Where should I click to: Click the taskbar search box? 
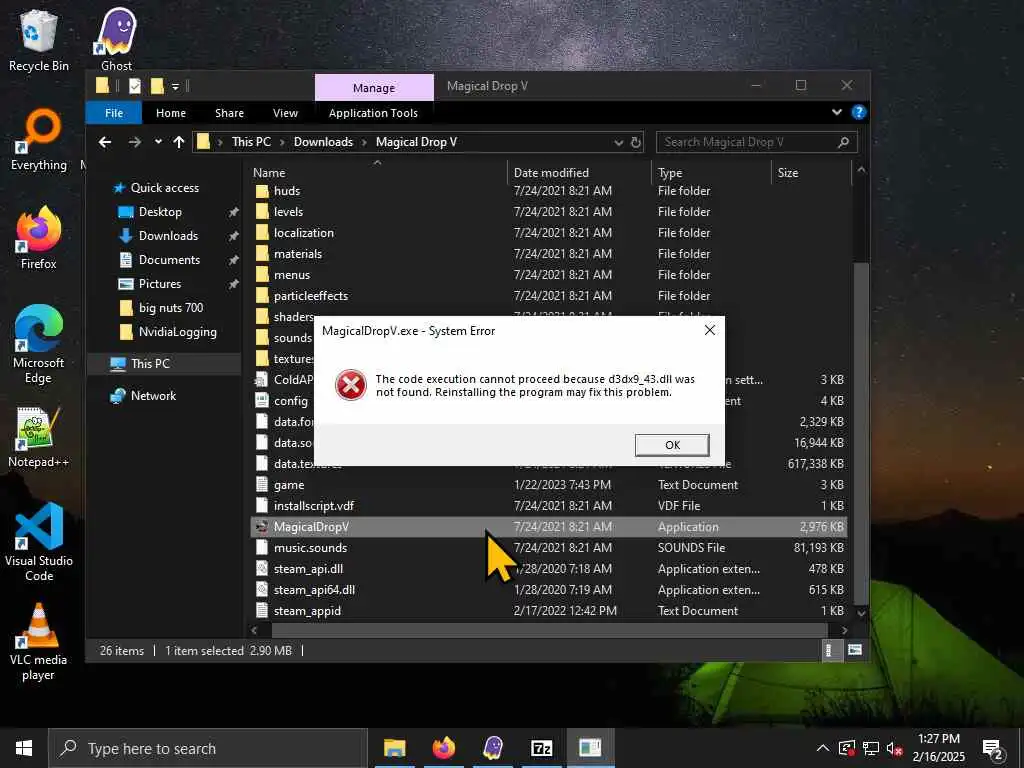208,748
